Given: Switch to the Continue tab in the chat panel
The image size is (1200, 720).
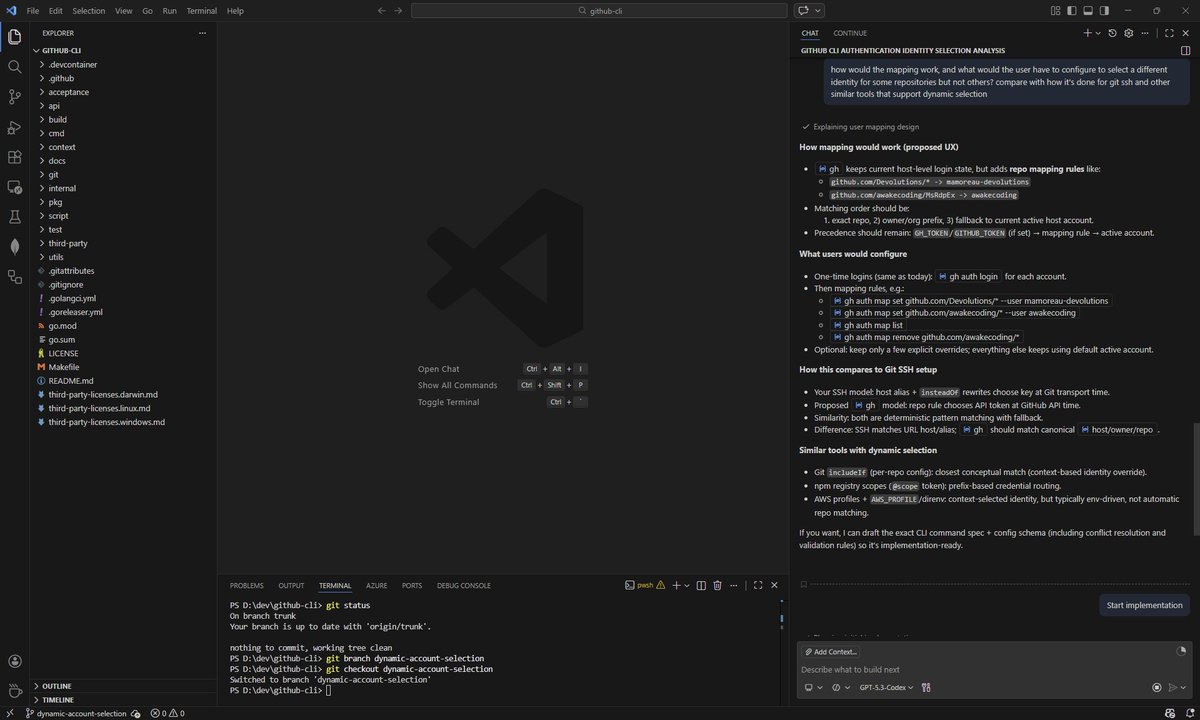Looking at the screenshot, I should [x=850, y=33].
